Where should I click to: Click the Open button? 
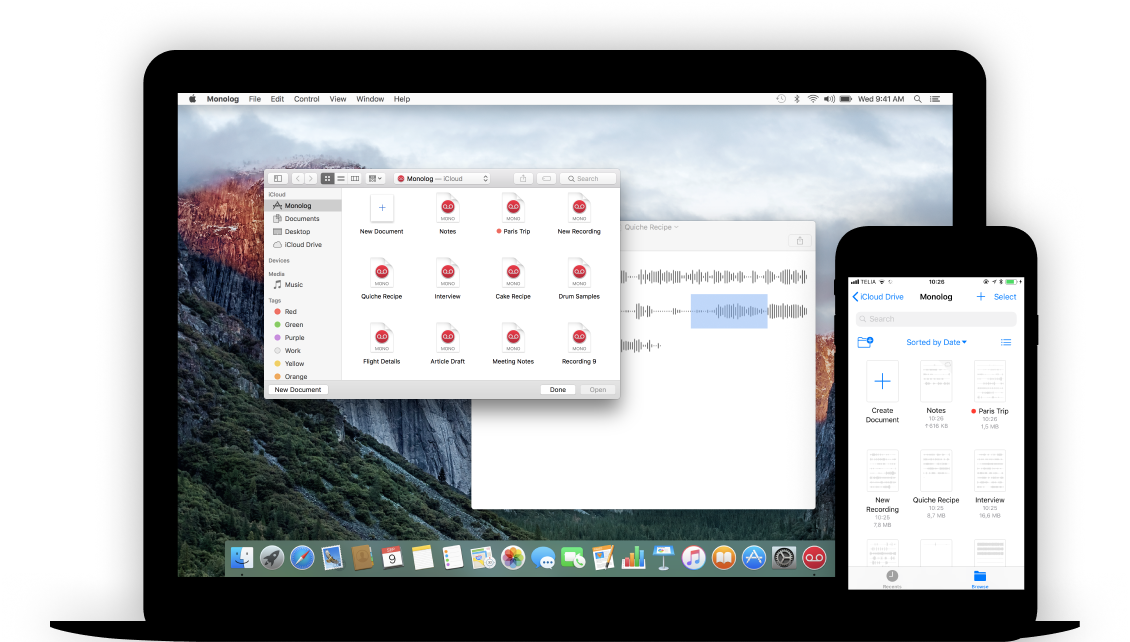597,390
